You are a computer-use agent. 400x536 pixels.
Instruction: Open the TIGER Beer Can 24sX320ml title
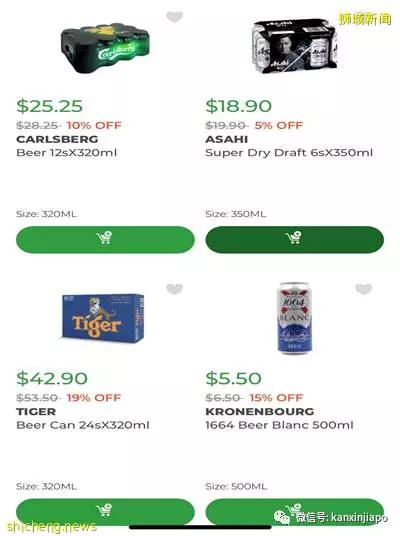pos(83,418)
